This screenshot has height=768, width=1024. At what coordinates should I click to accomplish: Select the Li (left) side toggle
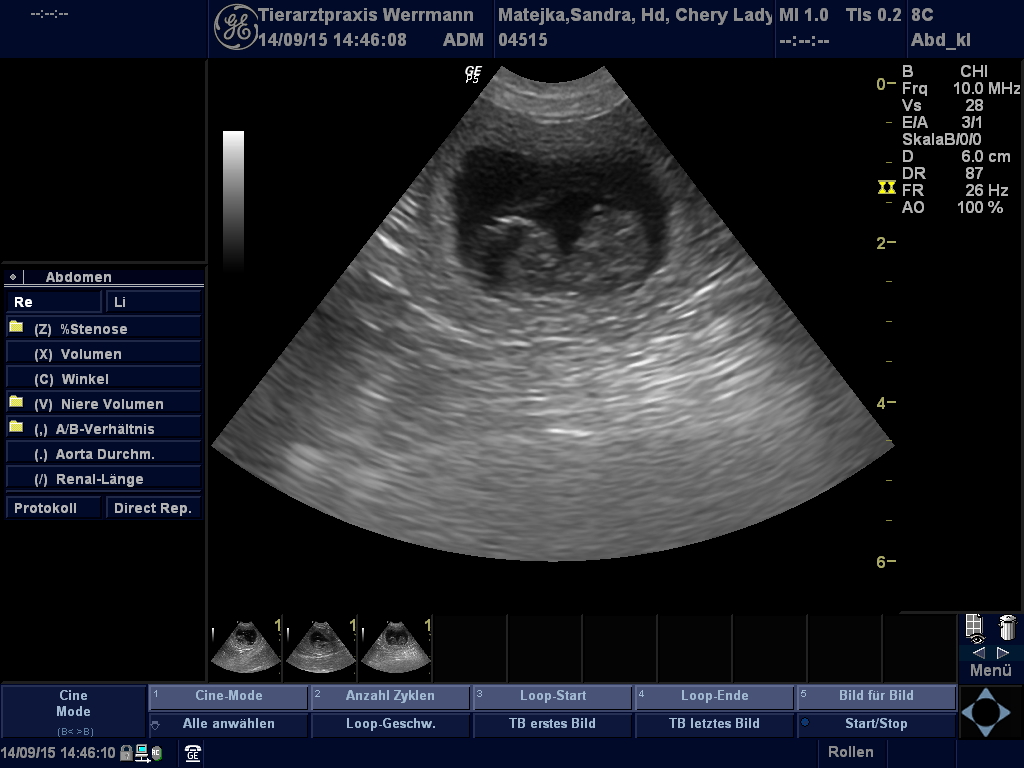[153, 302]
